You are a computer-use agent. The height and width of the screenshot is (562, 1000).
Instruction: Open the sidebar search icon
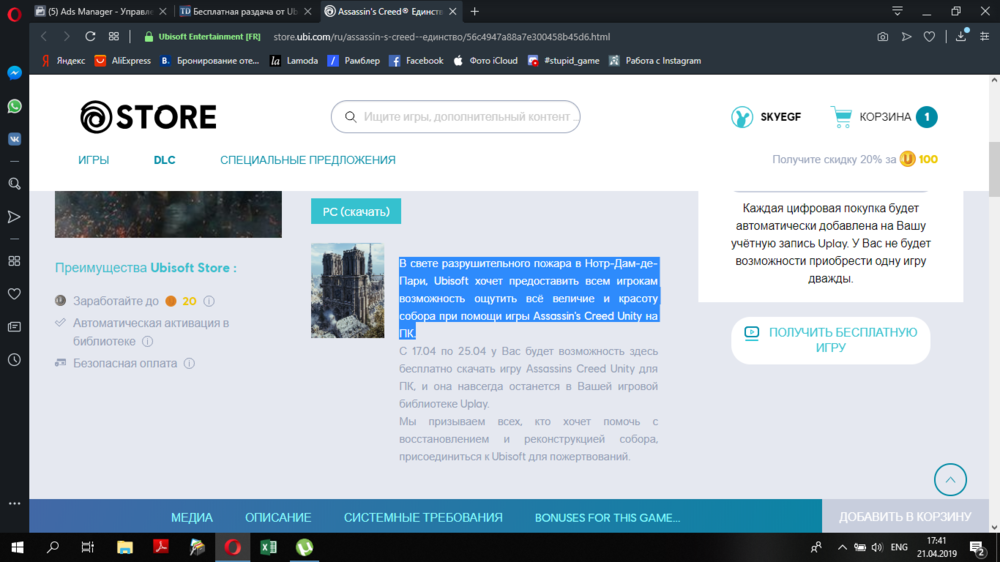(x=14, y=184)
